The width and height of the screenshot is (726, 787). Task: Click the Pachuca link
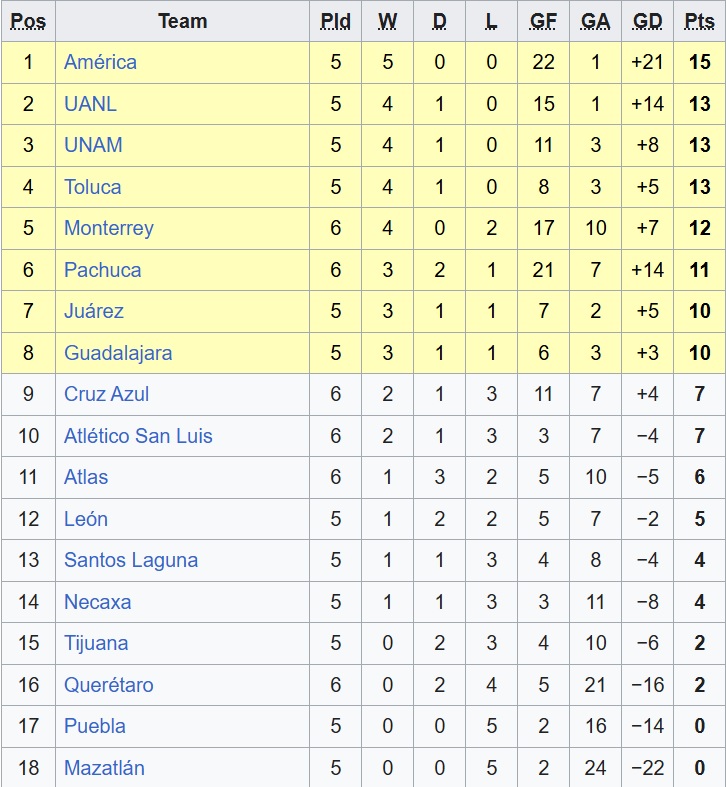pos(102,270)
